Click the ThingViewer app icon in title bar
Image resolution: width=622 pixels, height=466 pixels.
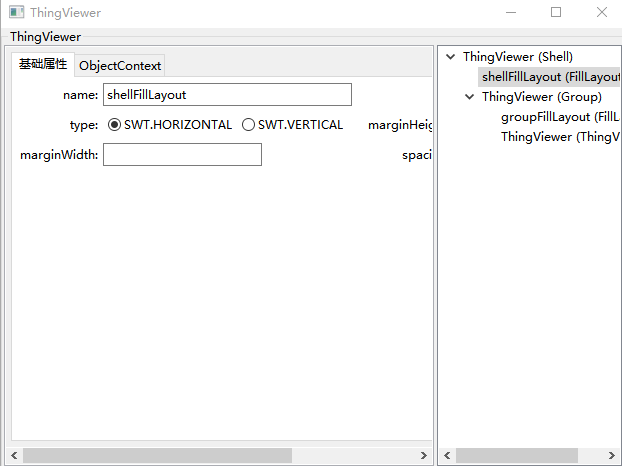[16, 13]
